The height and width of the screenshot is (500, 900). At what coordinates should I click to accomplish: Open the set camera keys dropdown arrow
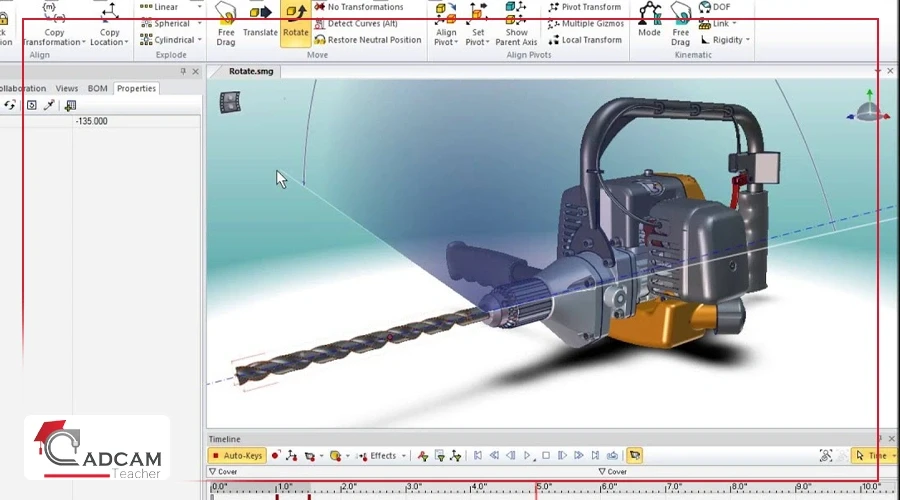[321, 456]
